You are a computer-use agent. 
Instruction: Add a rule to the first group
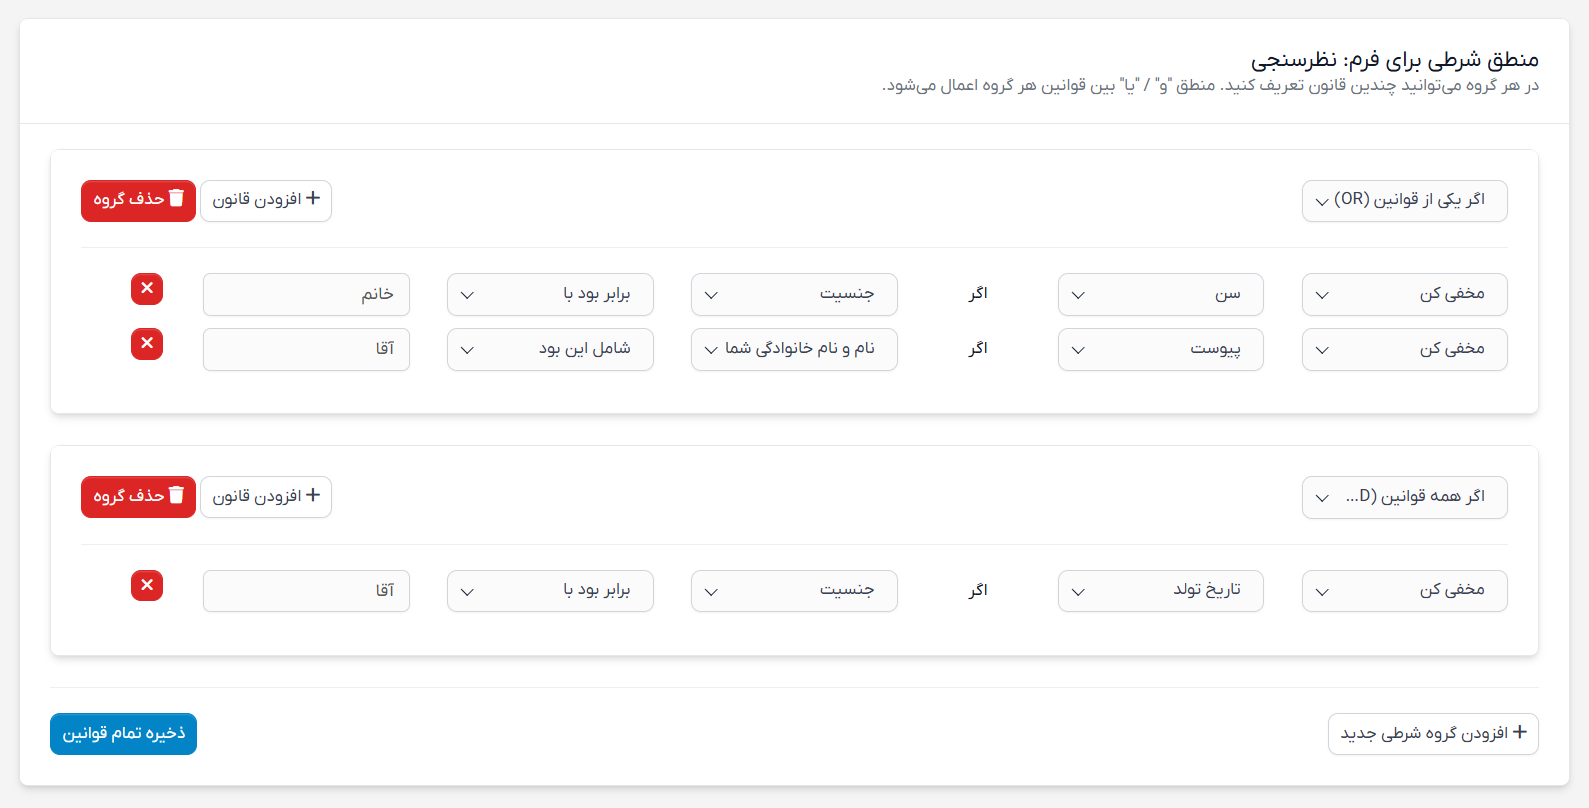pos(266,200)
